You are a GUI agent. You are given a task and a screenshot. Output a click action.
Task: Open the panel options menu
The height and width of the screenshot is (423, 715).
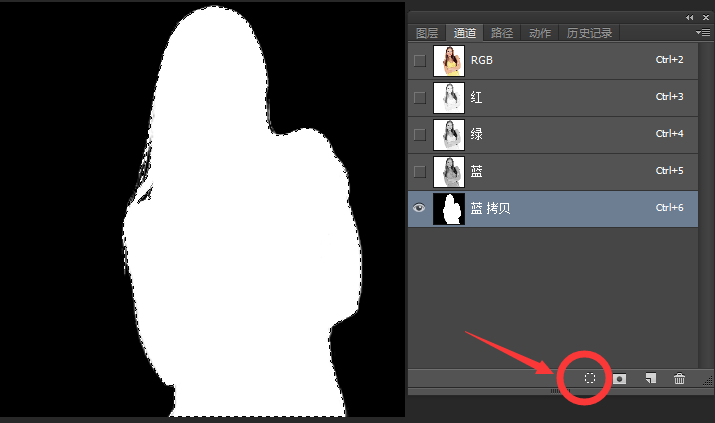tap(703, 32)
